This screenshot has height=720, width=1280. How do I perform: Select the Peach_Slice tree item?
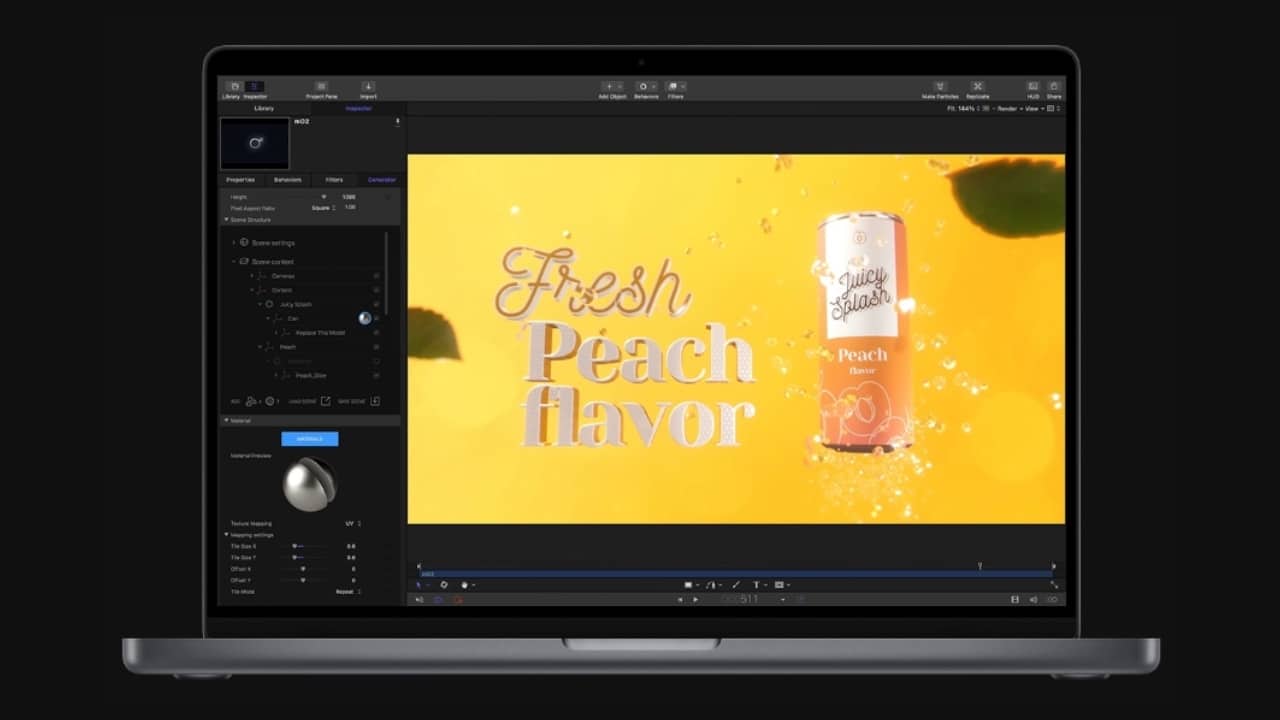(x=311, y=375)
